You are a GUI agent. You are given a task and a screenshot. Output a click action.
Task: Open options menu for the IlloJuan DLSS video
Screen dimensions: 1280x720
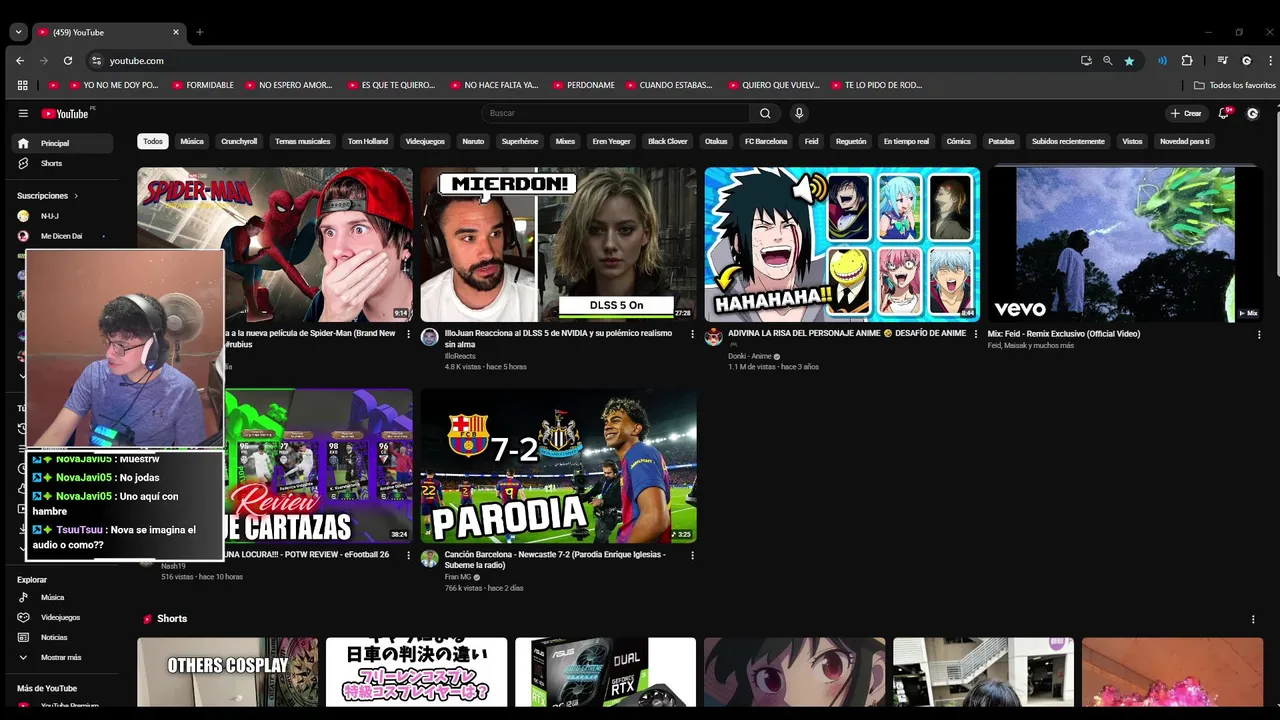pyautogui.click(x=692, y=334)
